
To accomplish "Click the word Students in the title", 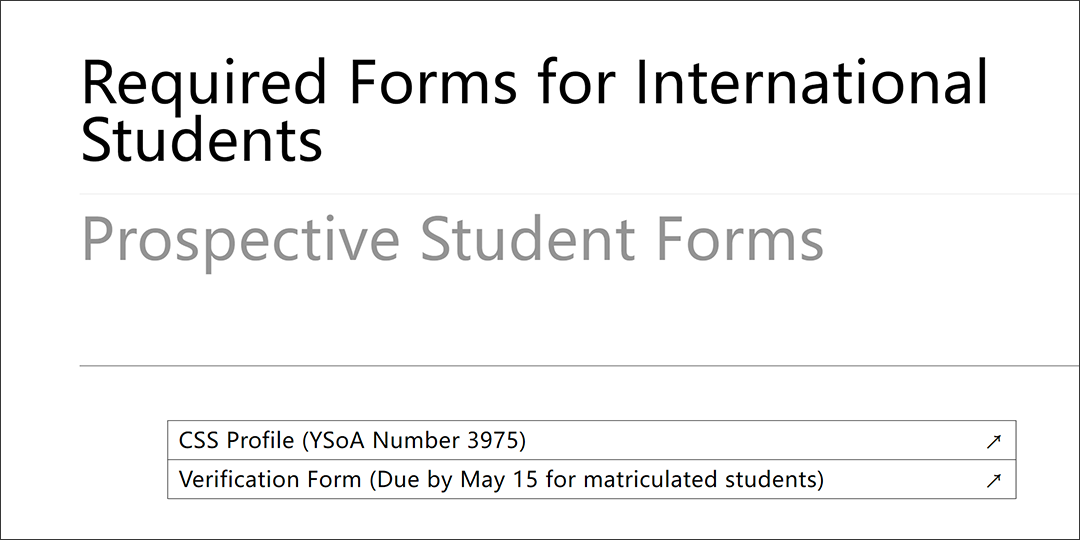I will [x=202, y=138].
